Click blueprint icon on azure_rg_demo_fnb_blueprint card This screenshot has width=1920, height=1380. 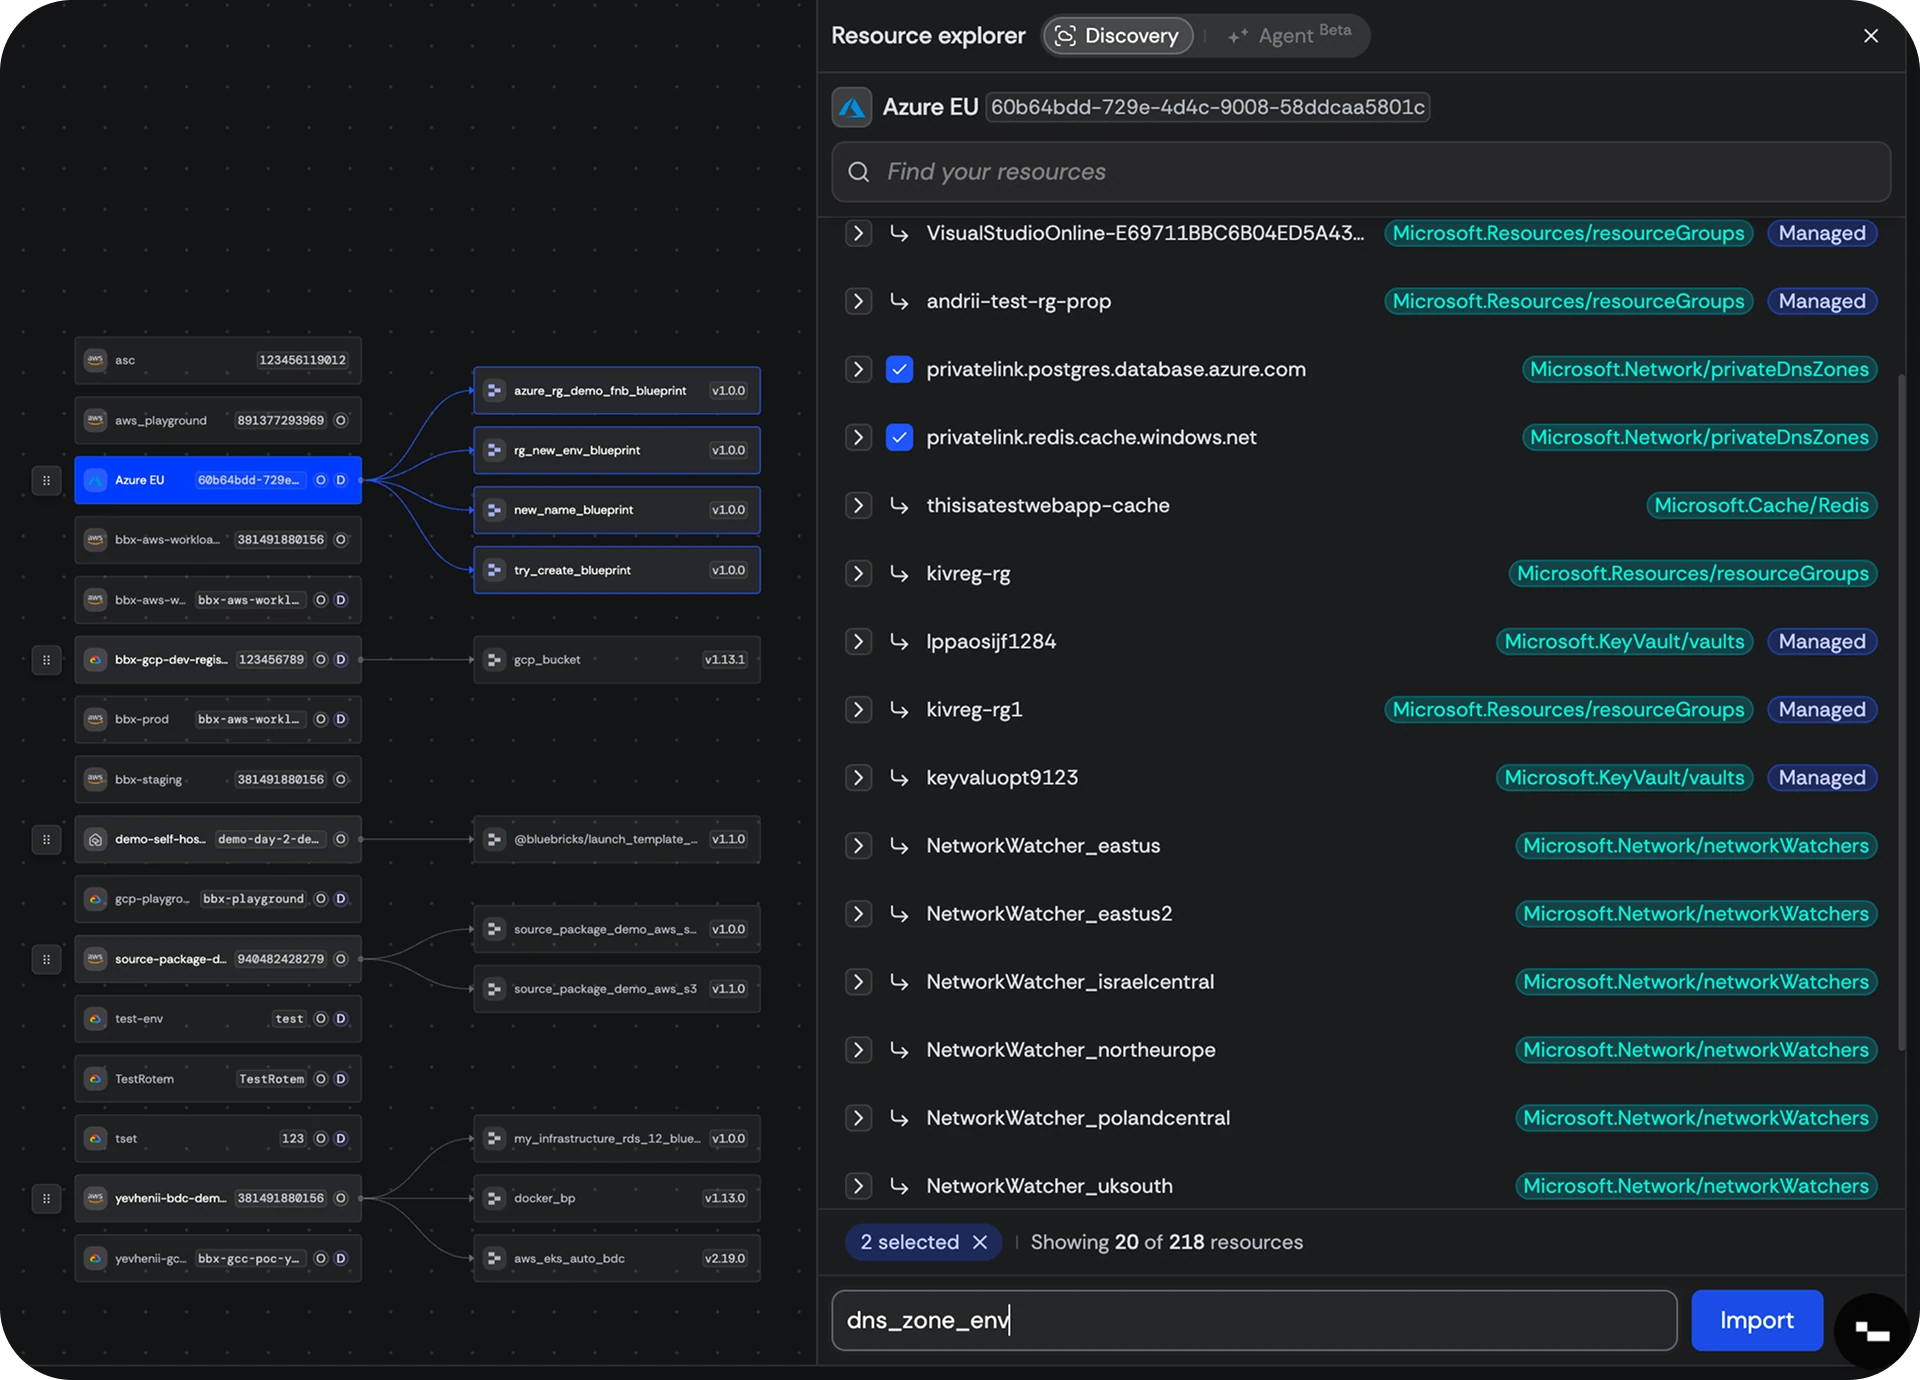[494, 391]
